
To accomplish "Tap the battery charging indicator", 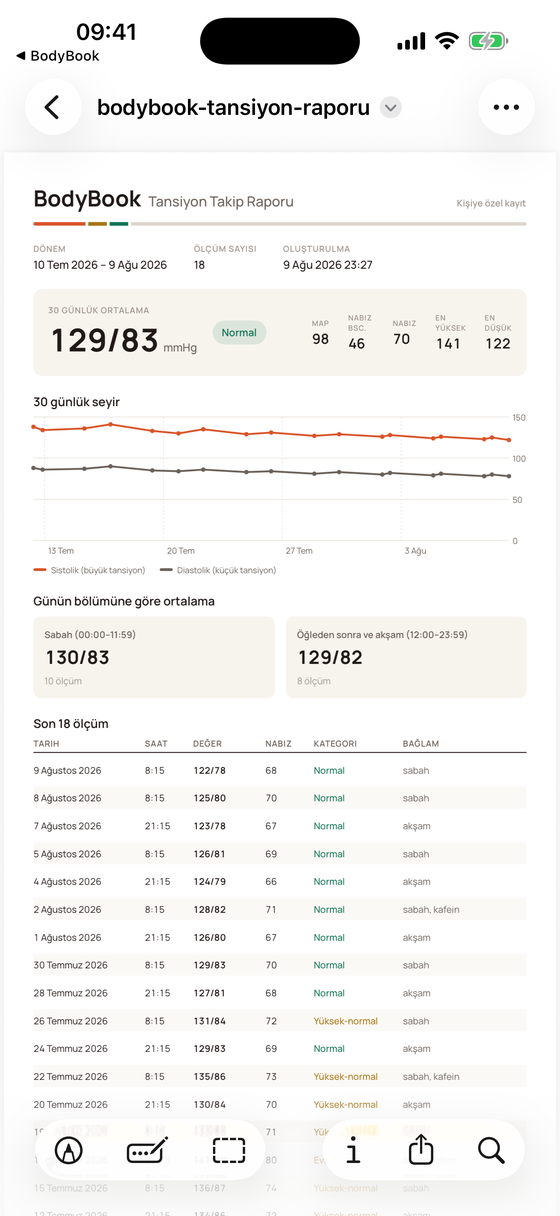I will (489, 41).
